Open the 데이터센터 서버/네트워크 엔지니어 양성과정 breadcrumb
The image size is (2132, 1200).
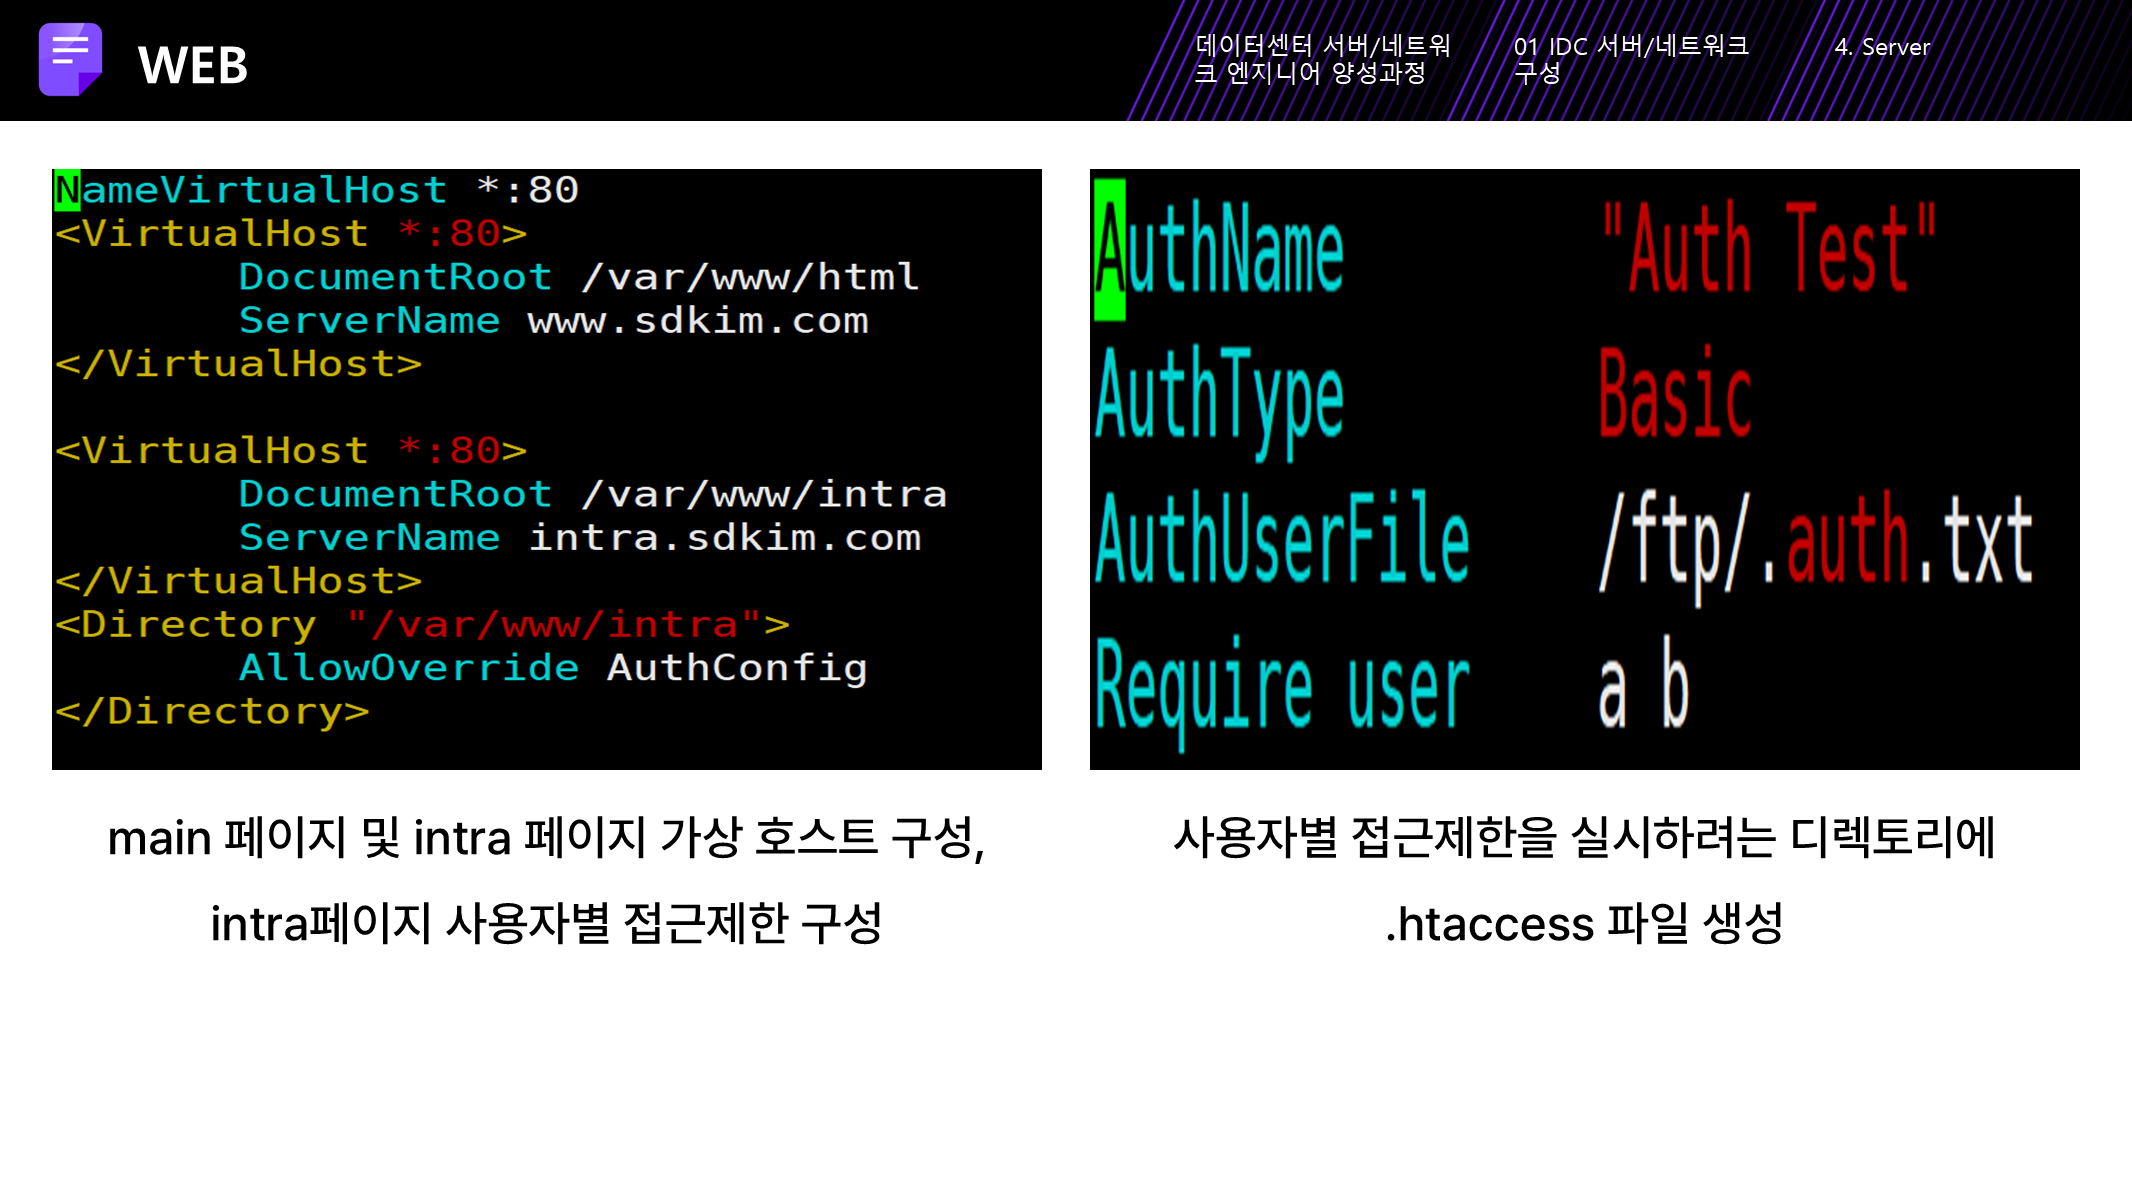click(x=1322, y=59)
